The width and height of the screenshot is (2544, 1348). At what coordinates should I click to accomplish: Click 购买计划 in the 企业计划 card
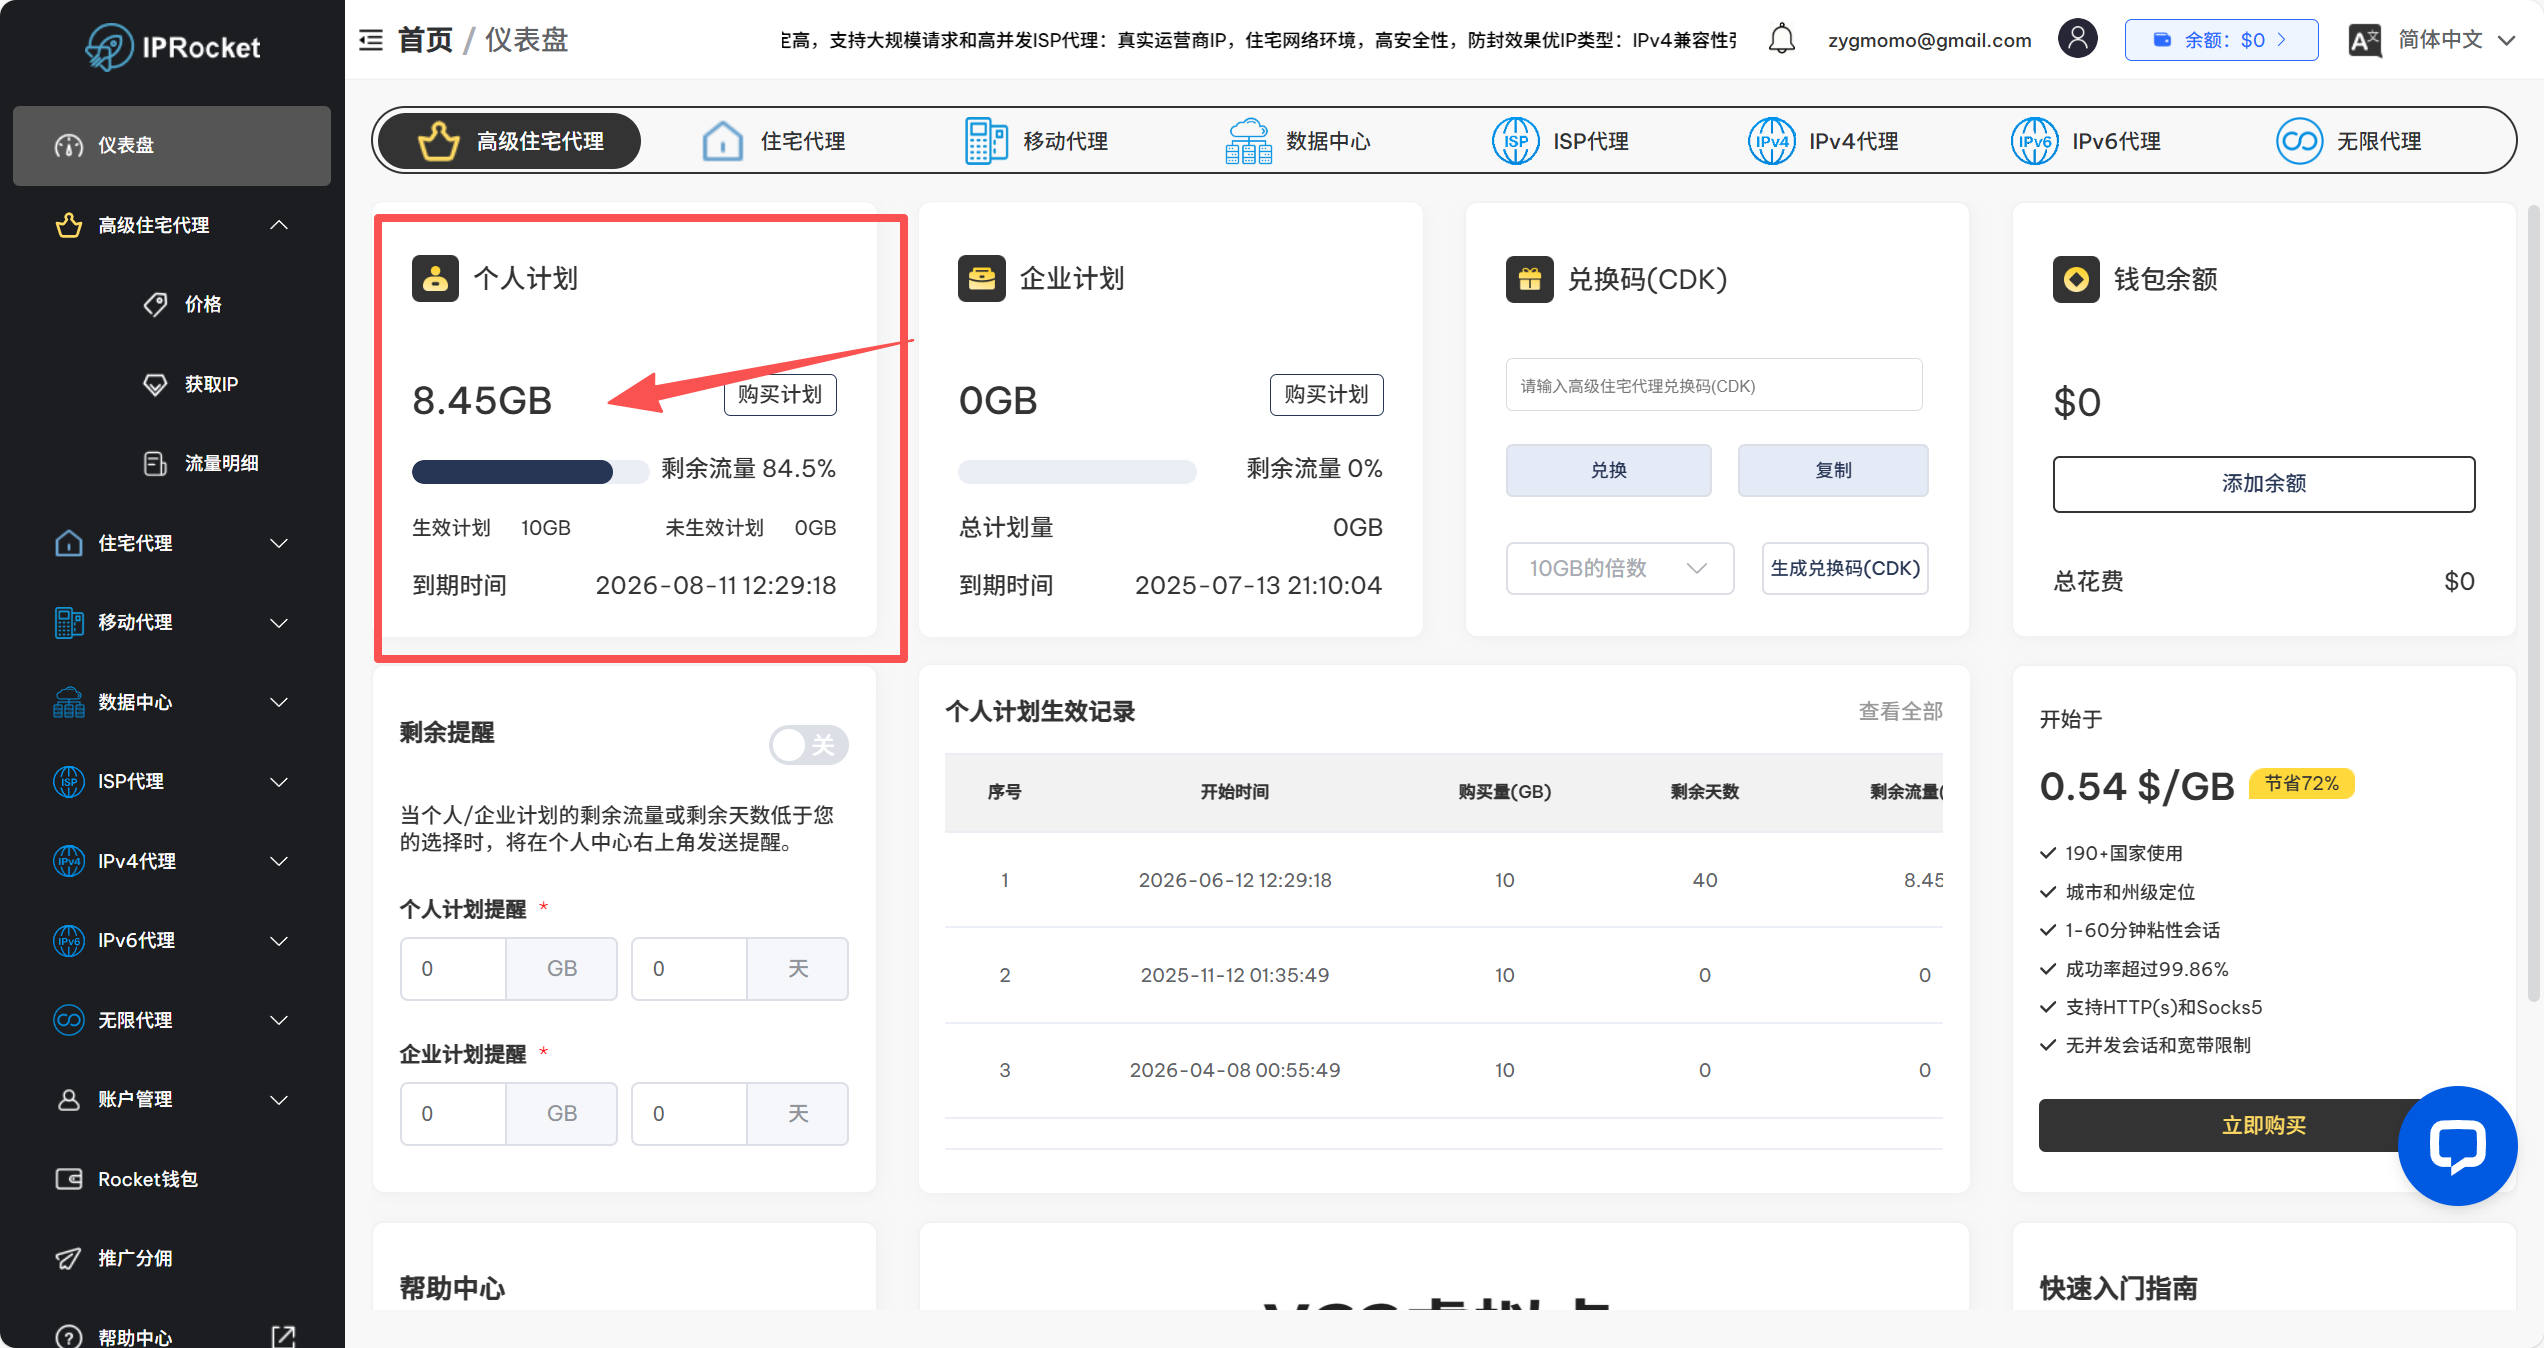tap(1326, 394)
